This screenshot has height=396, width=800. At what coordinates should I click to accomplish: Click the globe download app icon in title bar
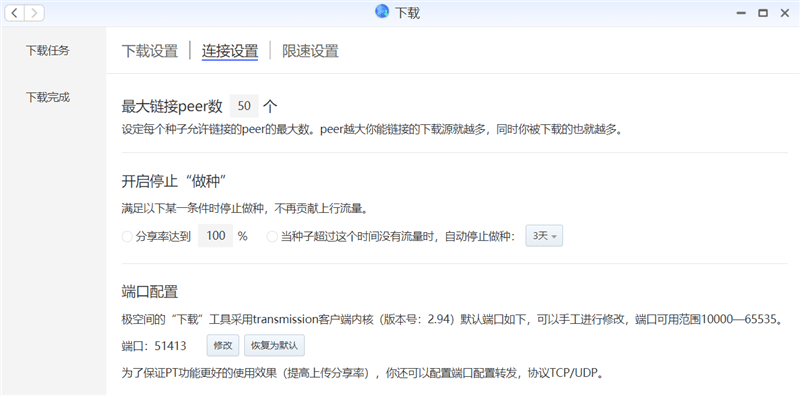coord(382,12)
